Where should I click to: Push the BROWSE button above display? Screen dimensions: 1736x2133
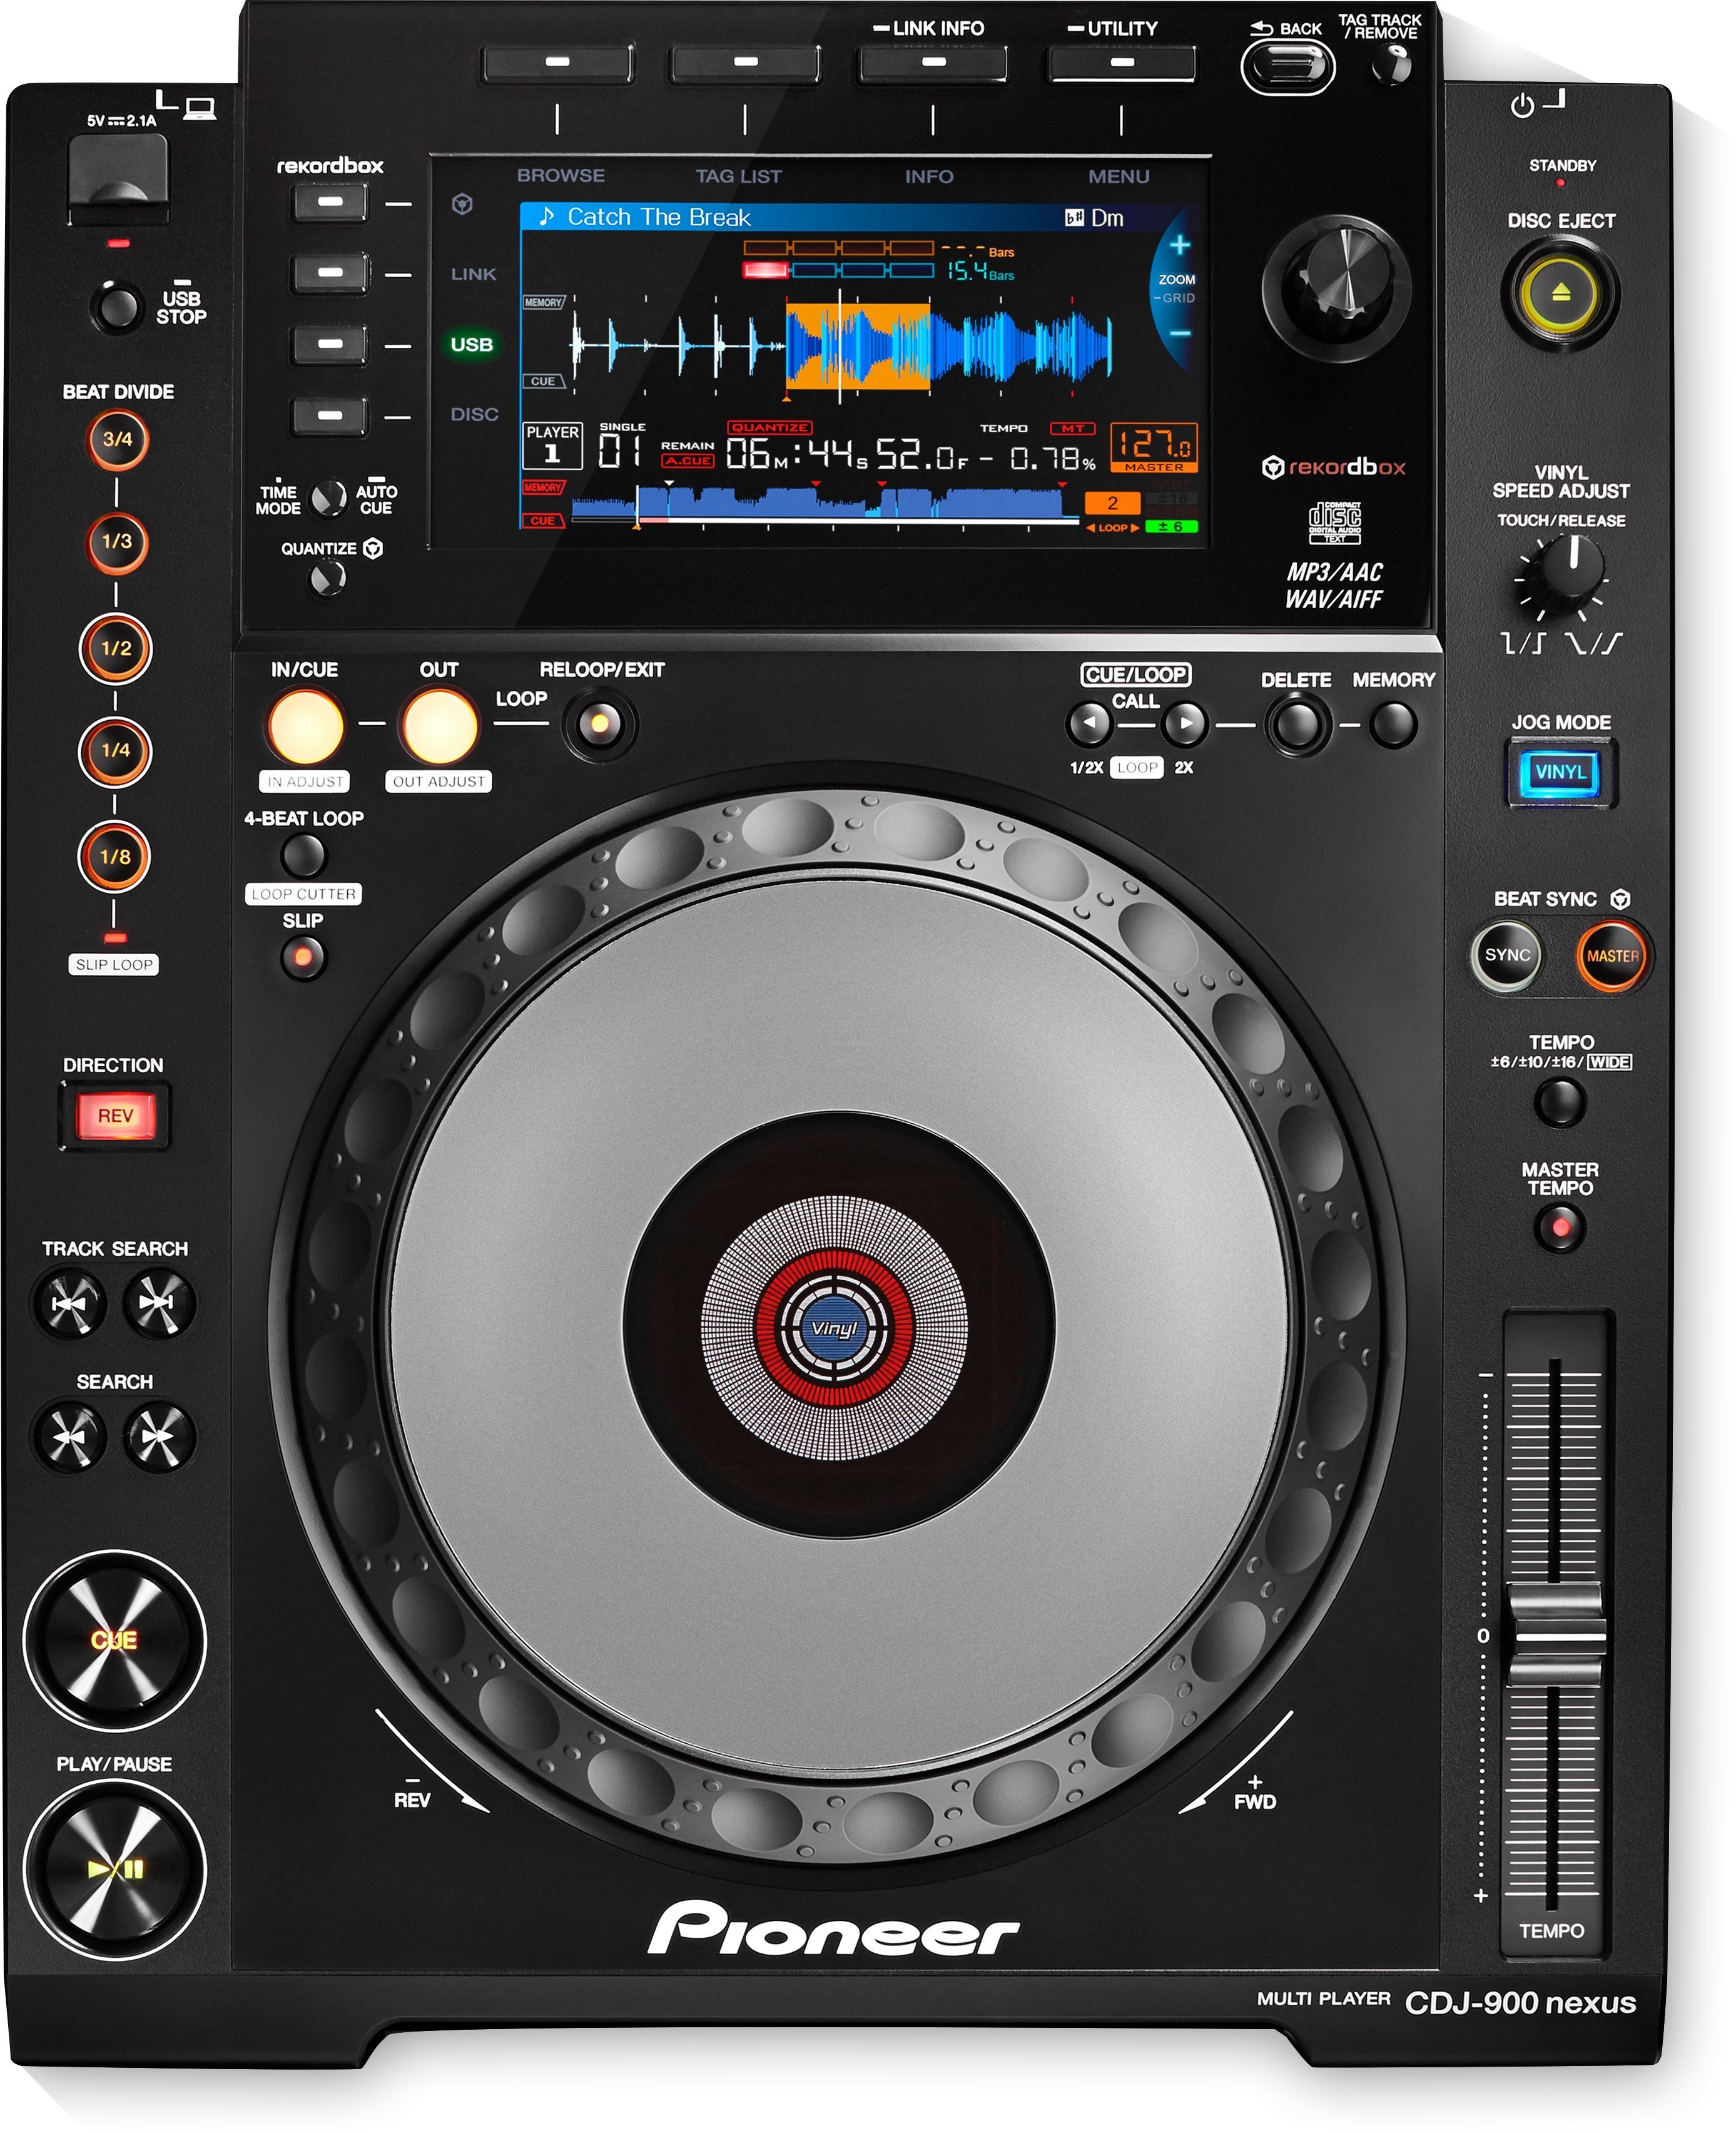coord(557,63)
